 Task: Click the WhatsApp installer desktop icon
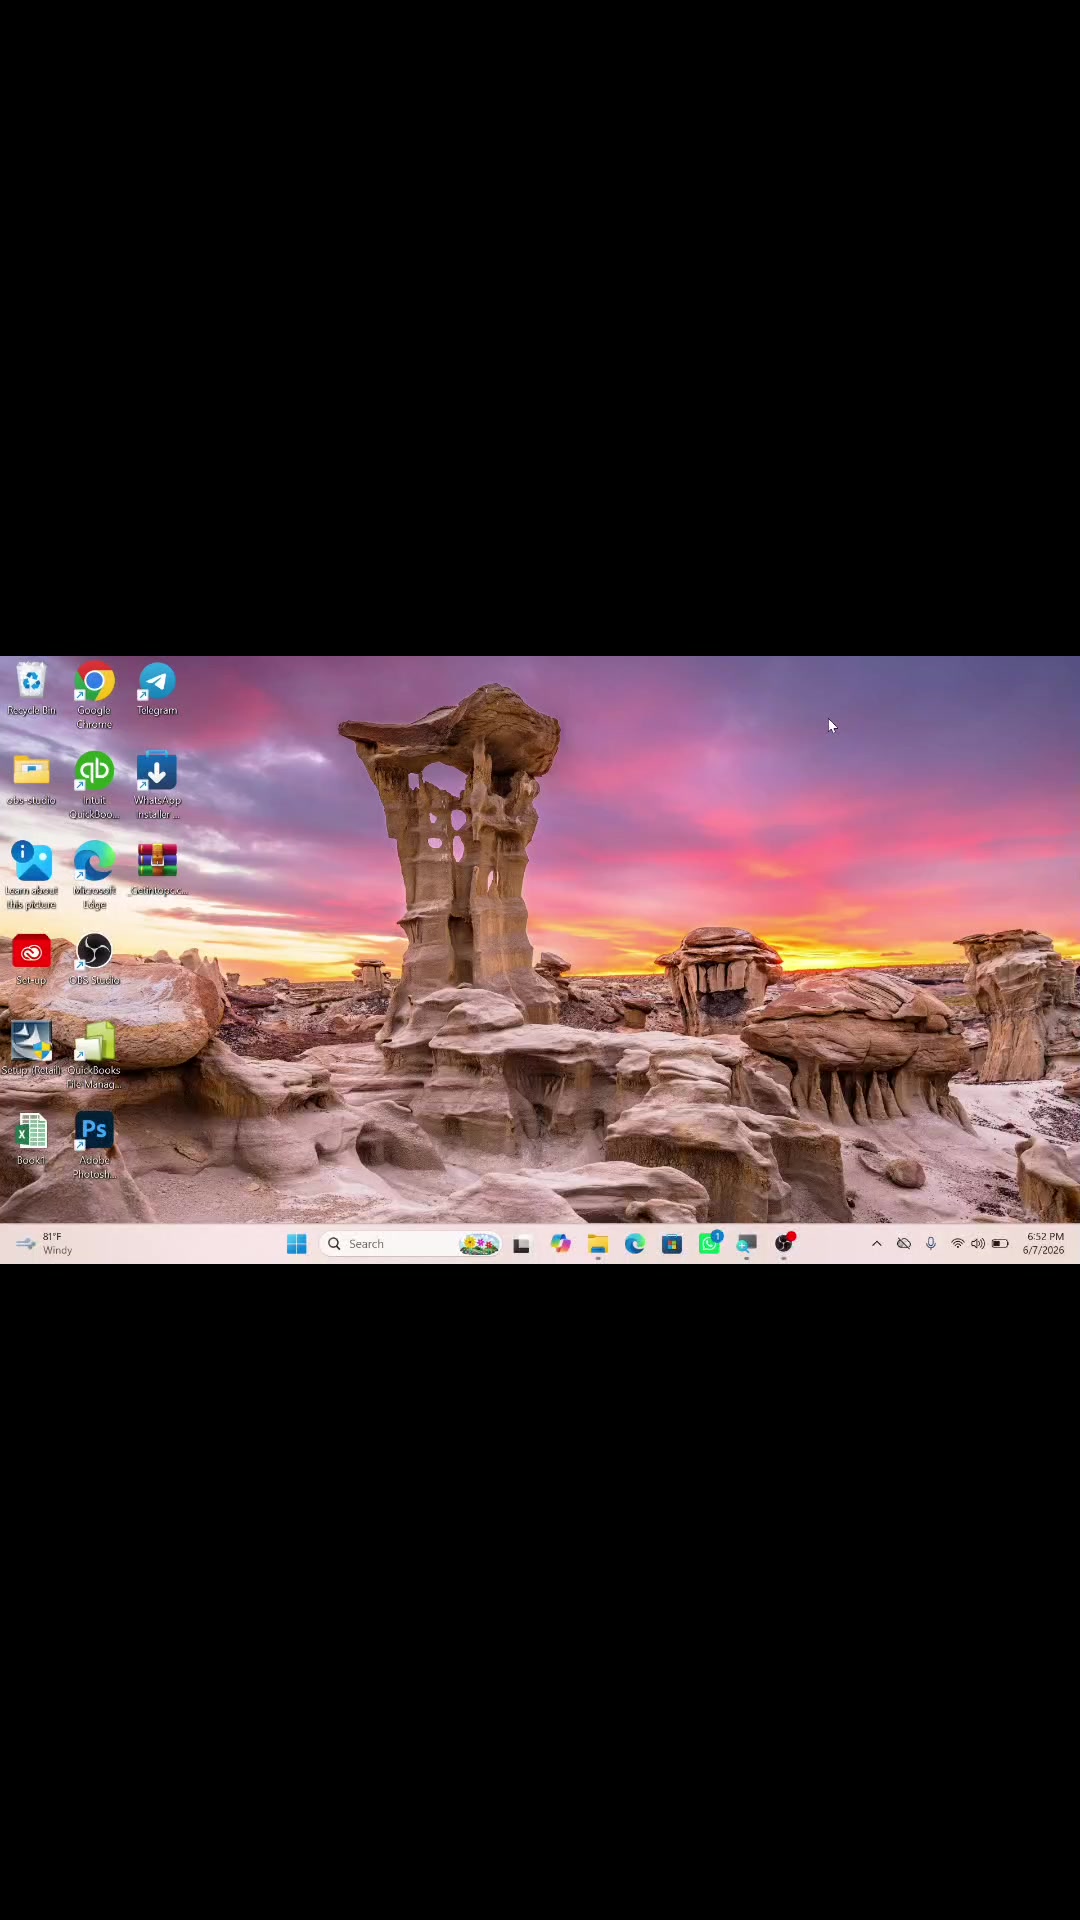click(157, 786)
